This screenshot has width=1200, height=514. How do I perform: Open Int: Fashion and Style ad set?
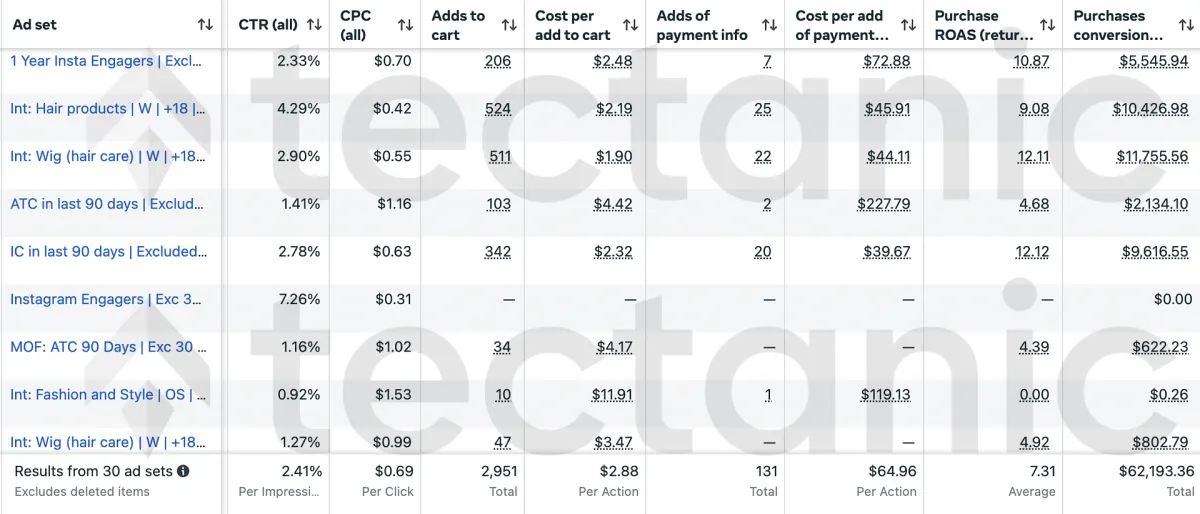(x=108, y=395)
